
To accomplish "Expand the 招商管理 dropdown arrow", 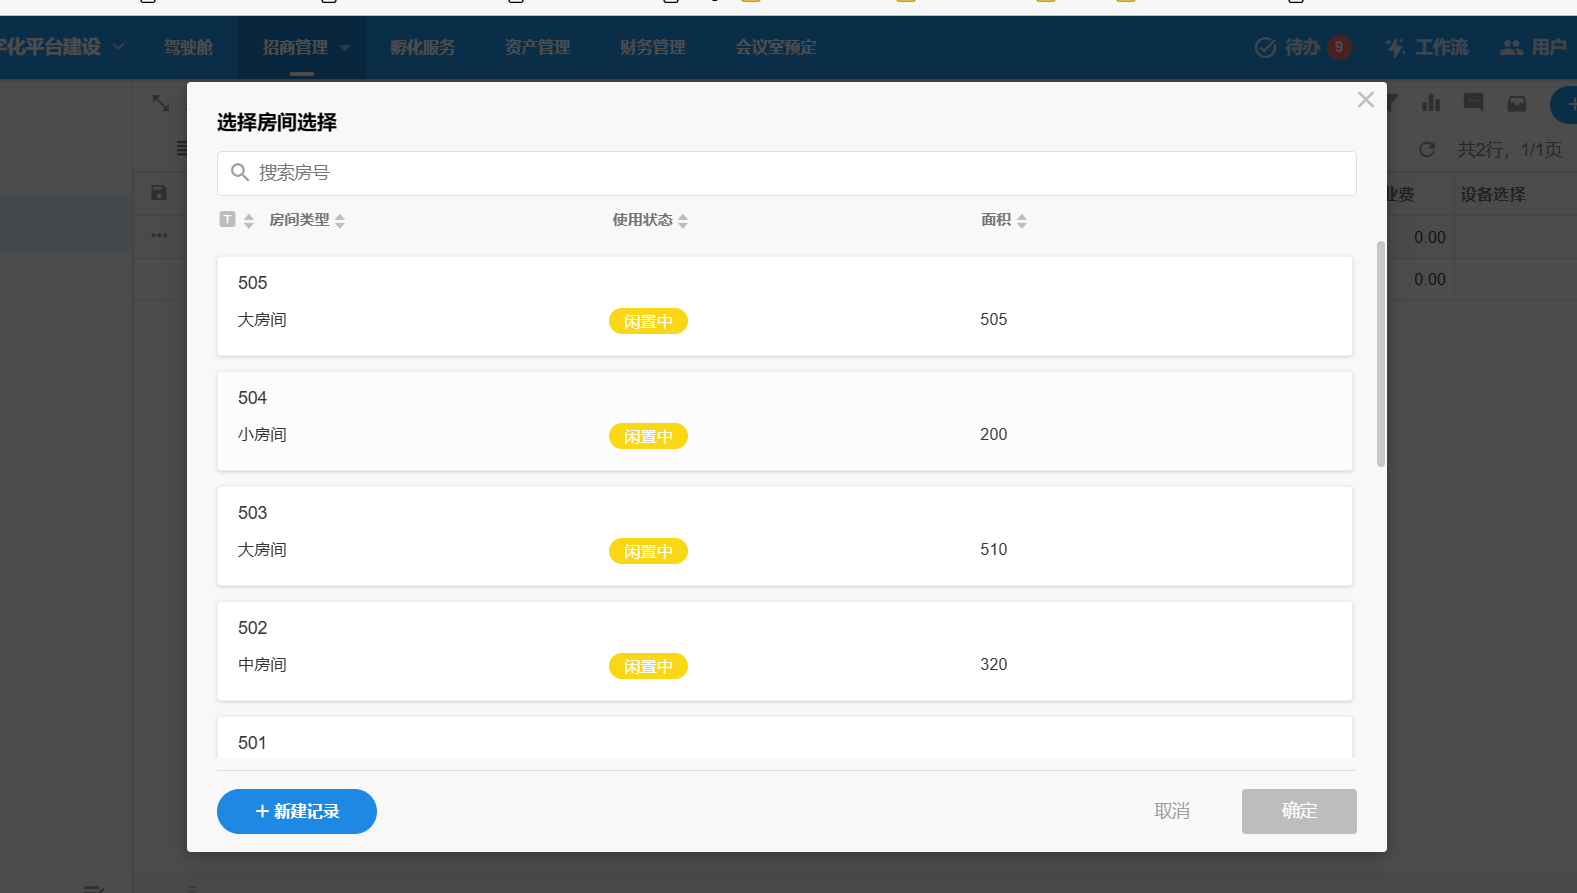I will (x=345, y=47).
